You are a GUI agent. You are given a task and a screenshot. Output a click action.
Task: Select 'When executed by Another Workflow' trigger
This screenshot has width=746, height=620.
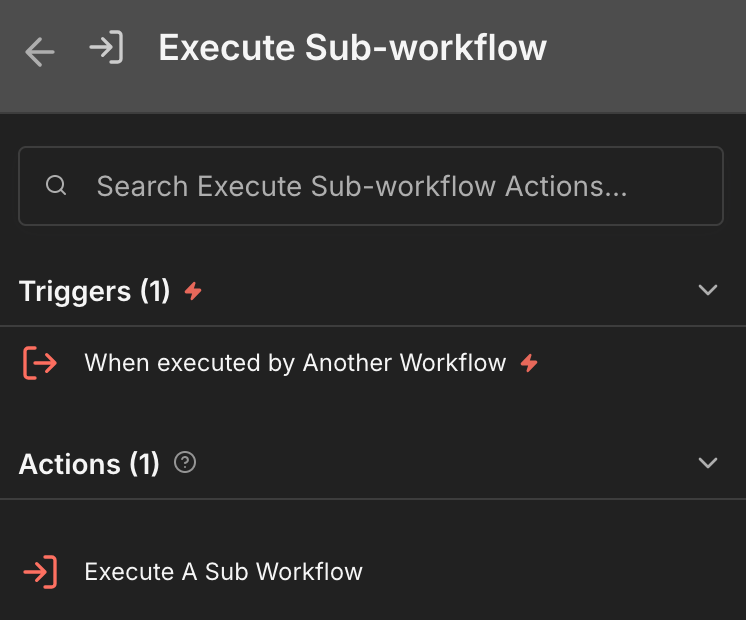[x=295, y=363]
